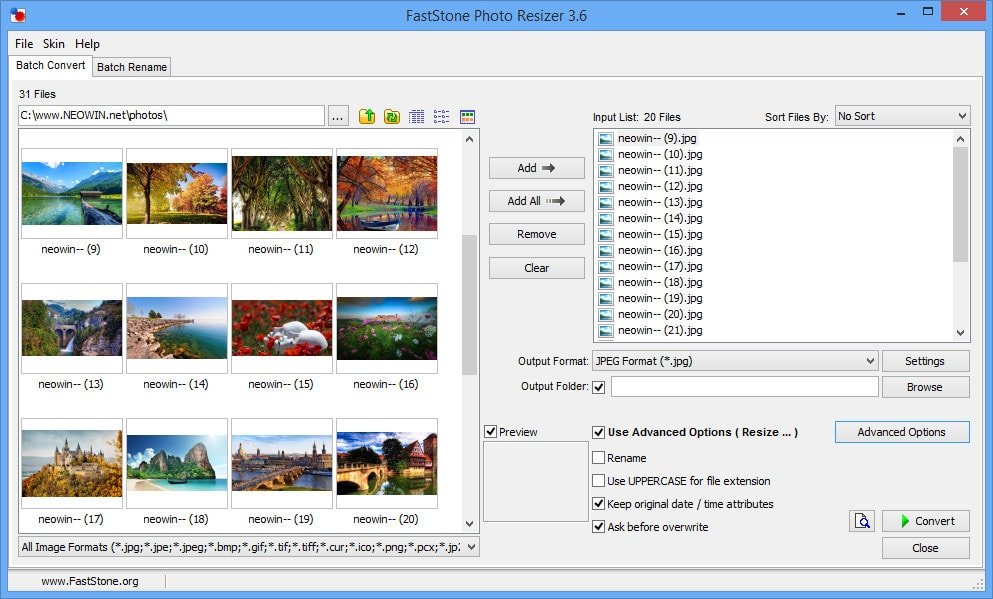Click the FastStone app icon in title bar

coord(17,15)
